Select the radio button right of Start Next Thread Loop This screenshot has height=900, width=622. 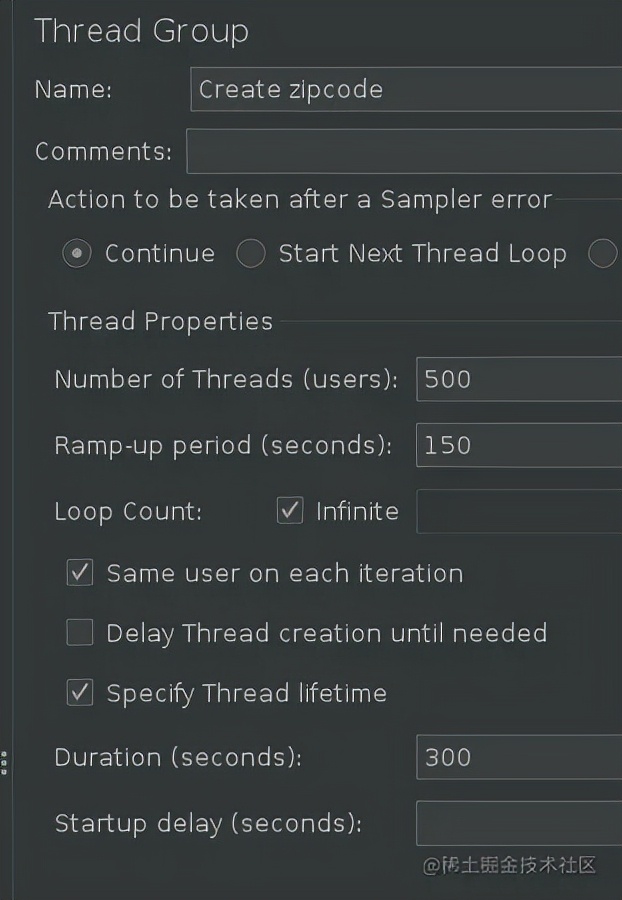coord(602,254)
